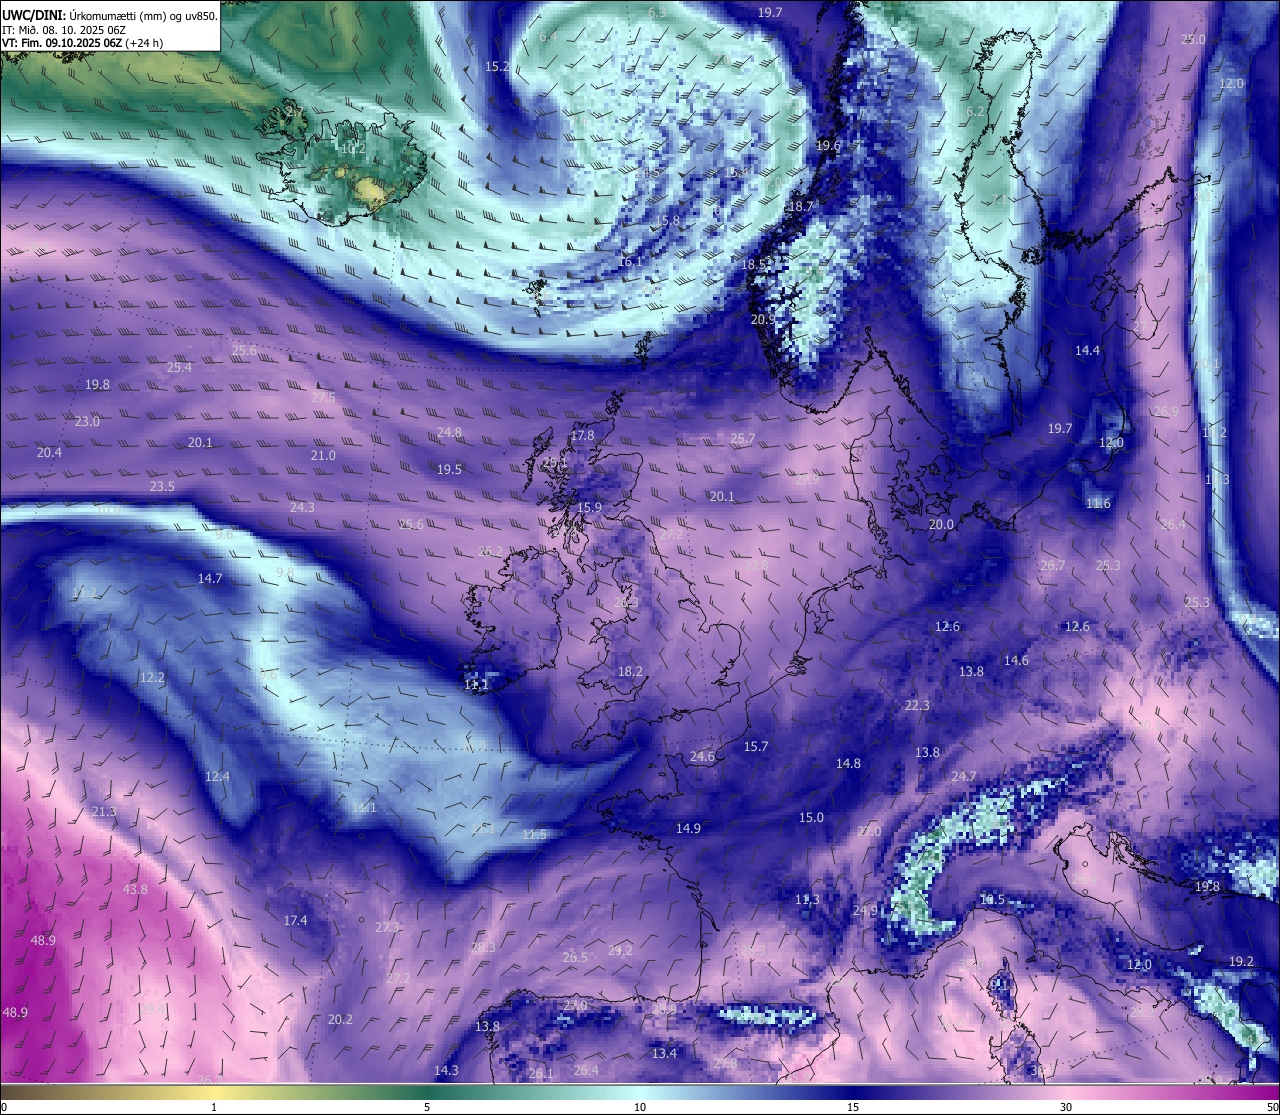
Task: Click the 25.0 value label at top right
Action: pyautogui.click(x=1193, y=39)
